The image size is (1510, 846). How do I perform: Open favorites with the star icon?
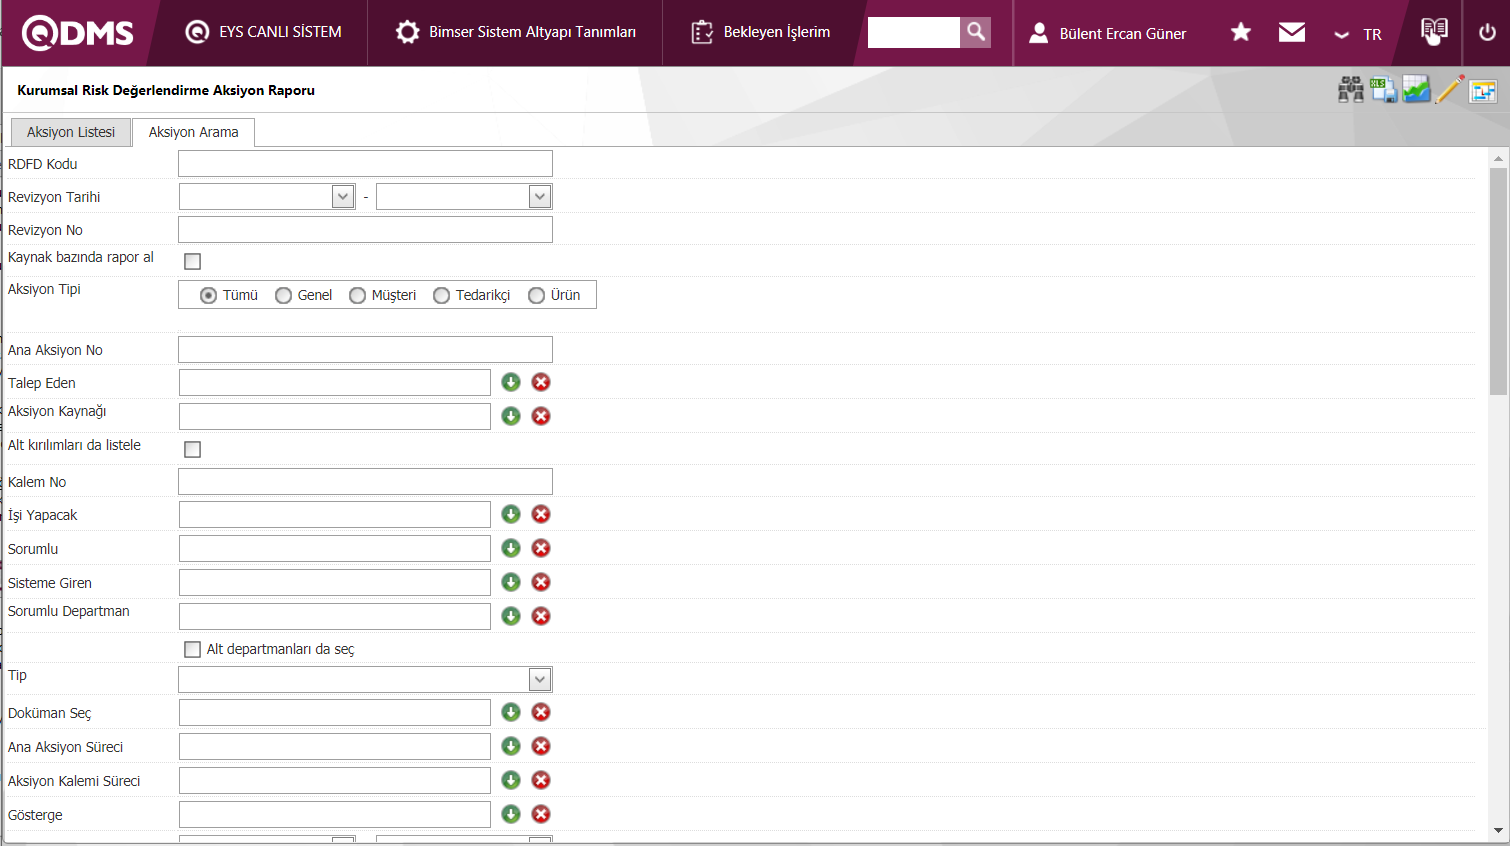(x=1241, y=32)
